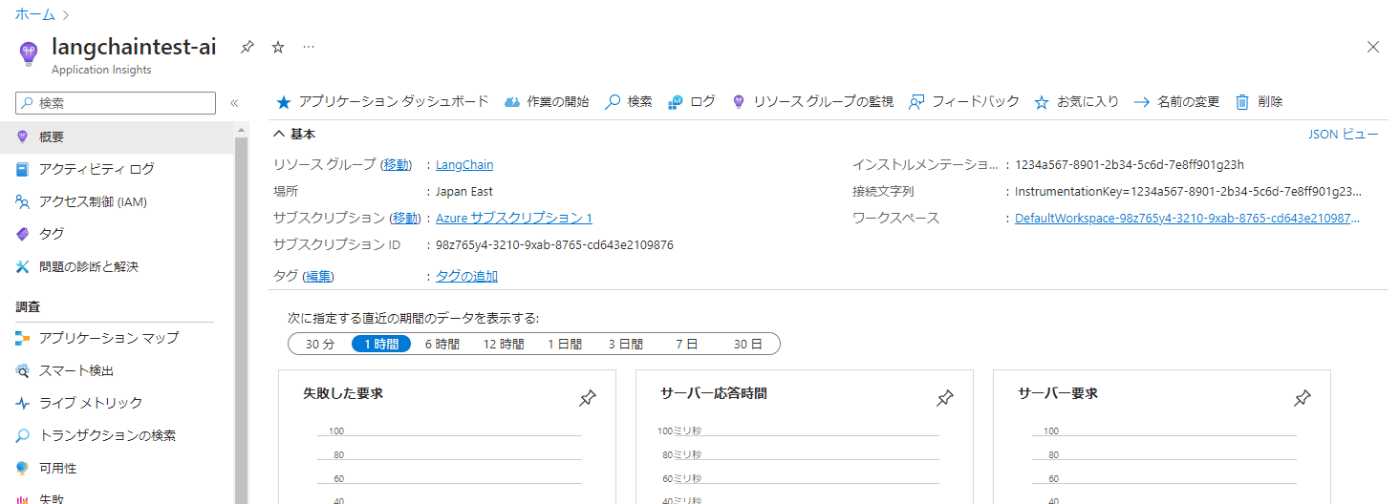Click リソース グループの監視

point(813,102)
